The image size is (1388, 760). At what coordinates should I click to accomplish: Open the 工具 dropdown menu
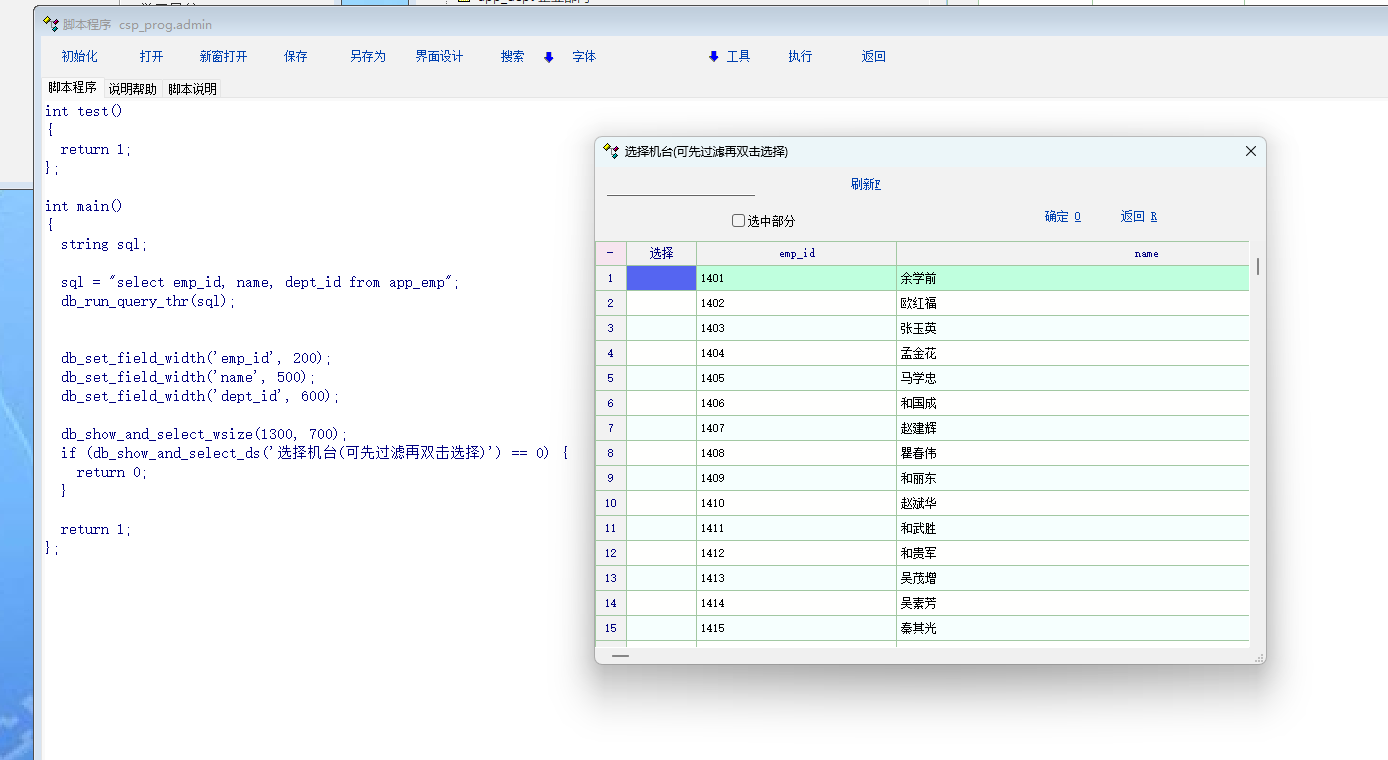tap(738, 57)
